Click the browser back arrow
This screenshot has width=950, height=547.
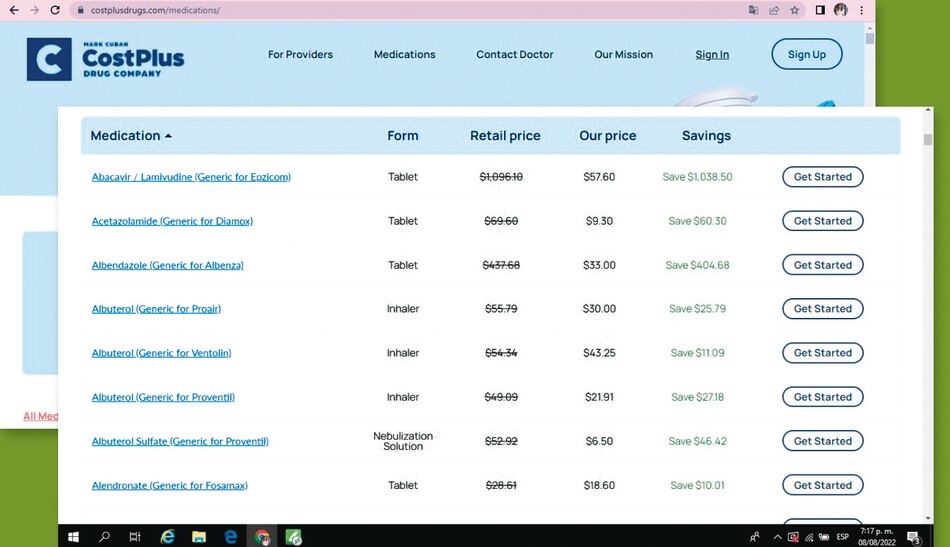point(13,10)
